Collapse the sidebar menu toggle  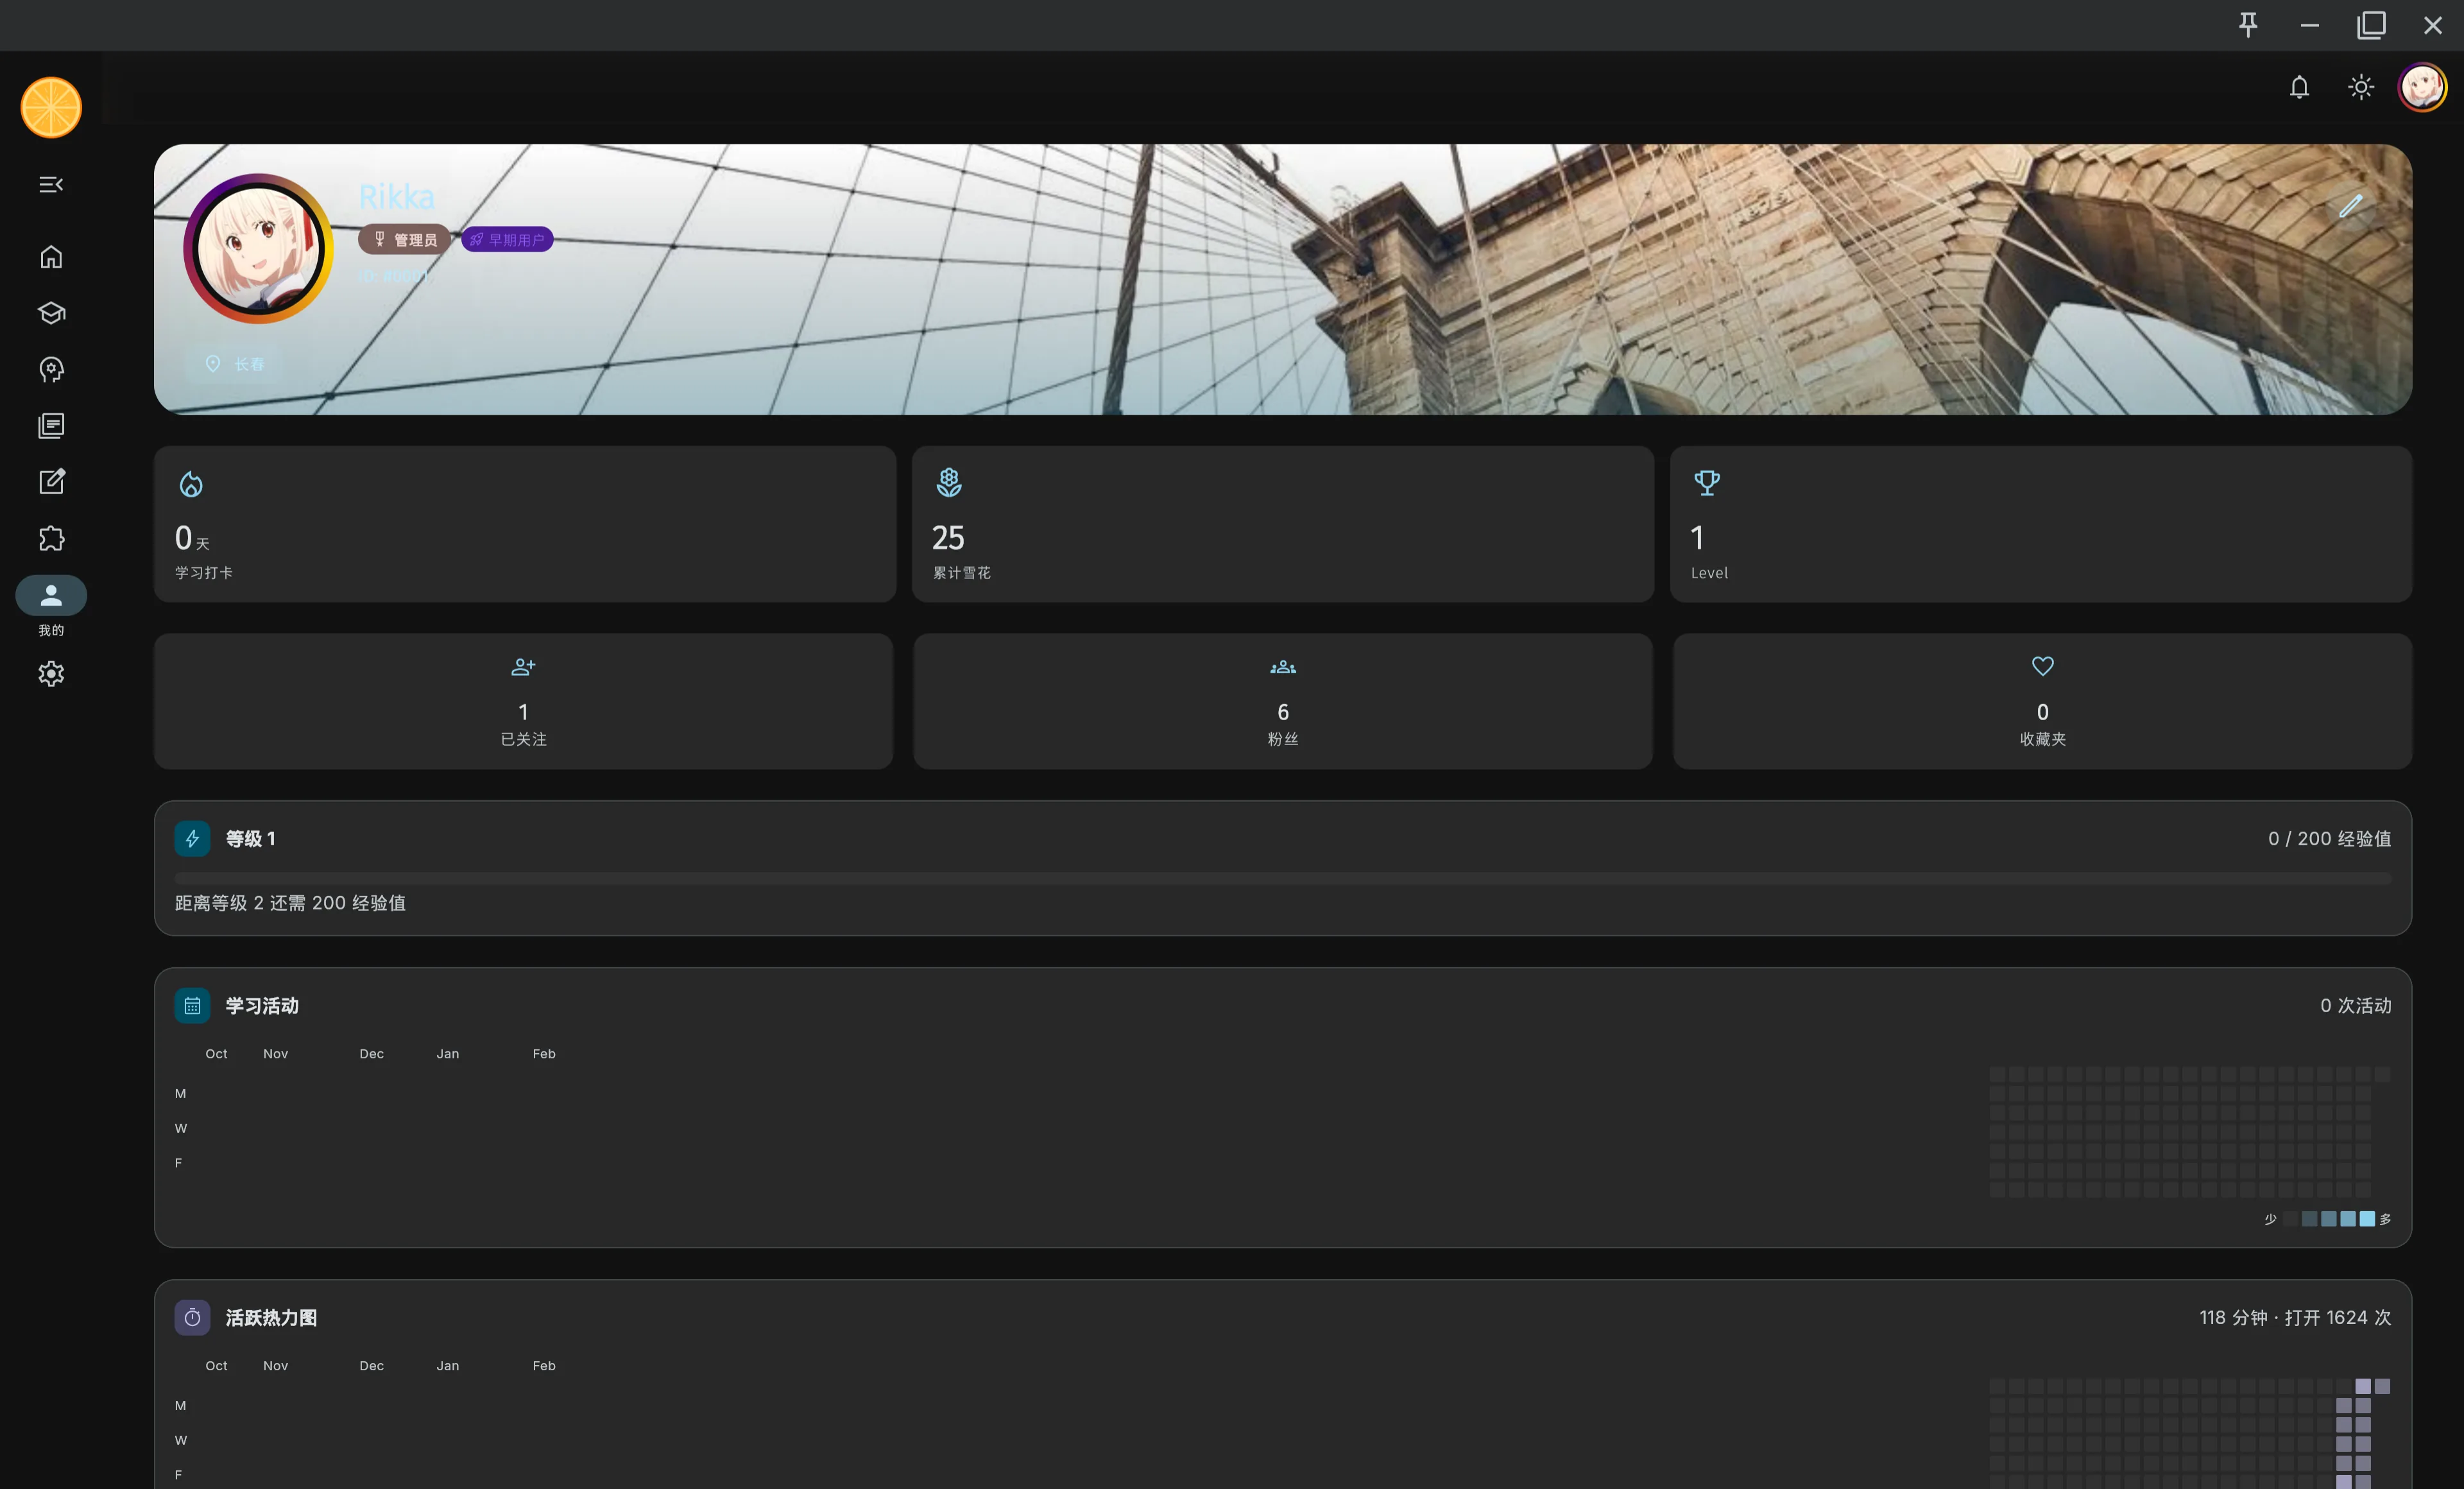(51, 184)
